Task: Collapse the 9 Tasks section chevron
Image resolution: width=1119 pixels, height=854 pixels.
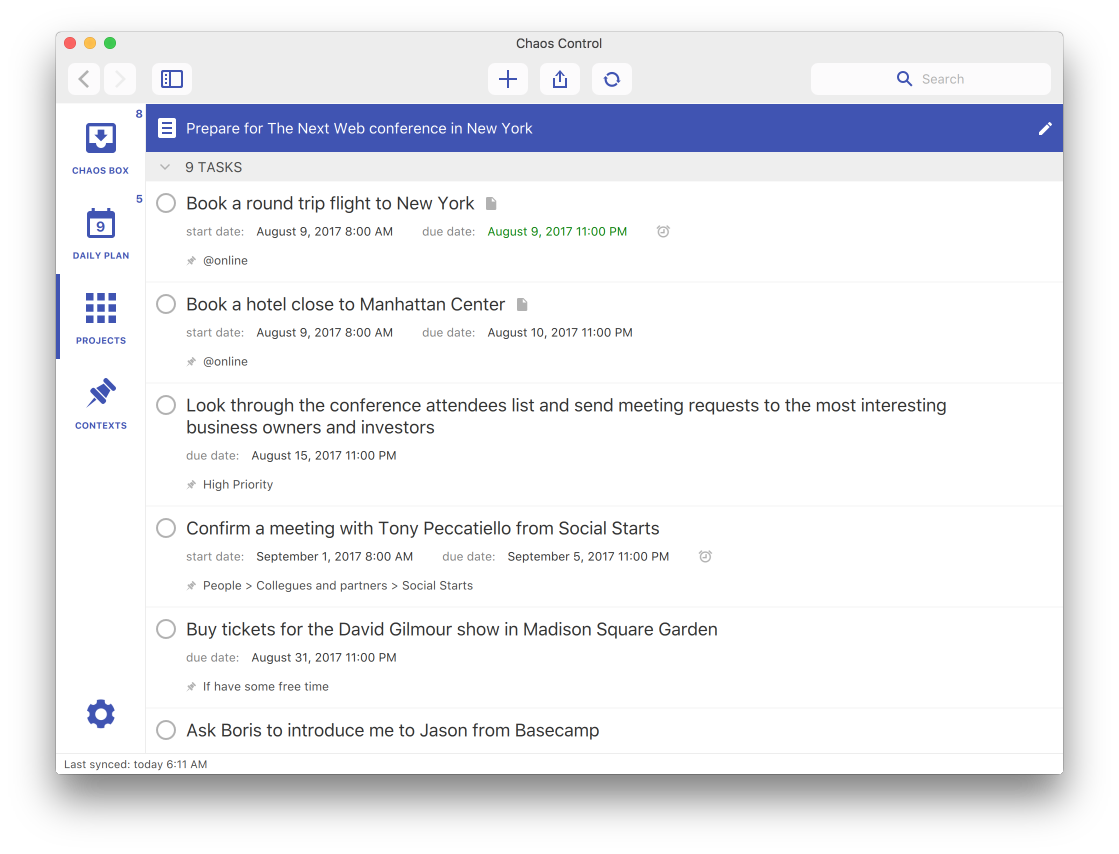Action: (x=165, y=167)
